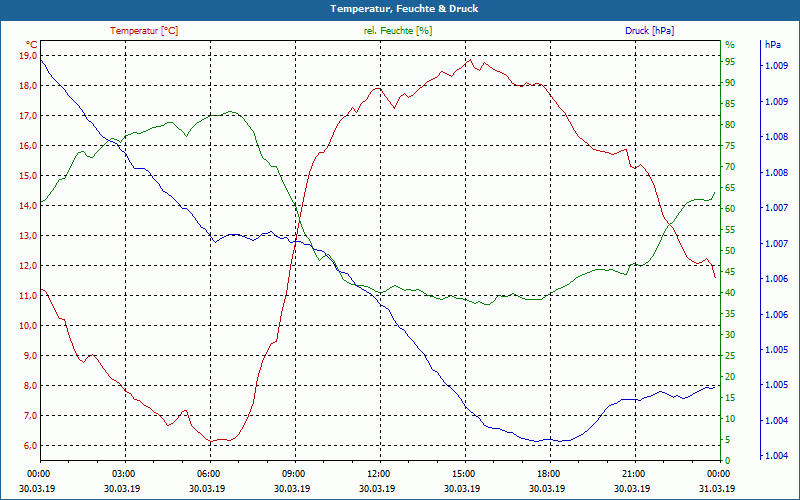800x500 pixels.
Task: Click the 03:00 time axis label
Action: tap(122, 473)
